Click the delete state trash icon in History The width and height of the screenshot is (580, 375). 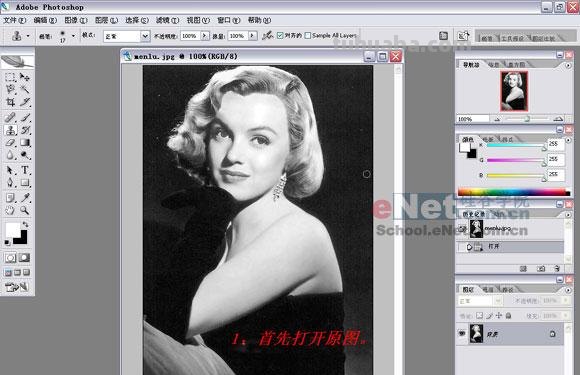[557, 268]
